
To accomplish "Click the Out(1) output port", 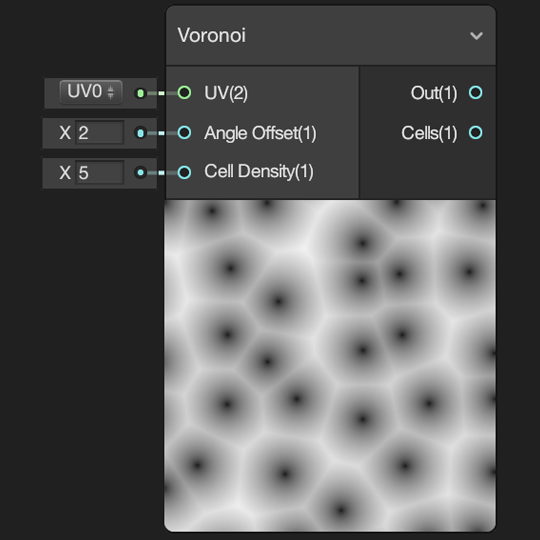I will click(x=476, y=93).
